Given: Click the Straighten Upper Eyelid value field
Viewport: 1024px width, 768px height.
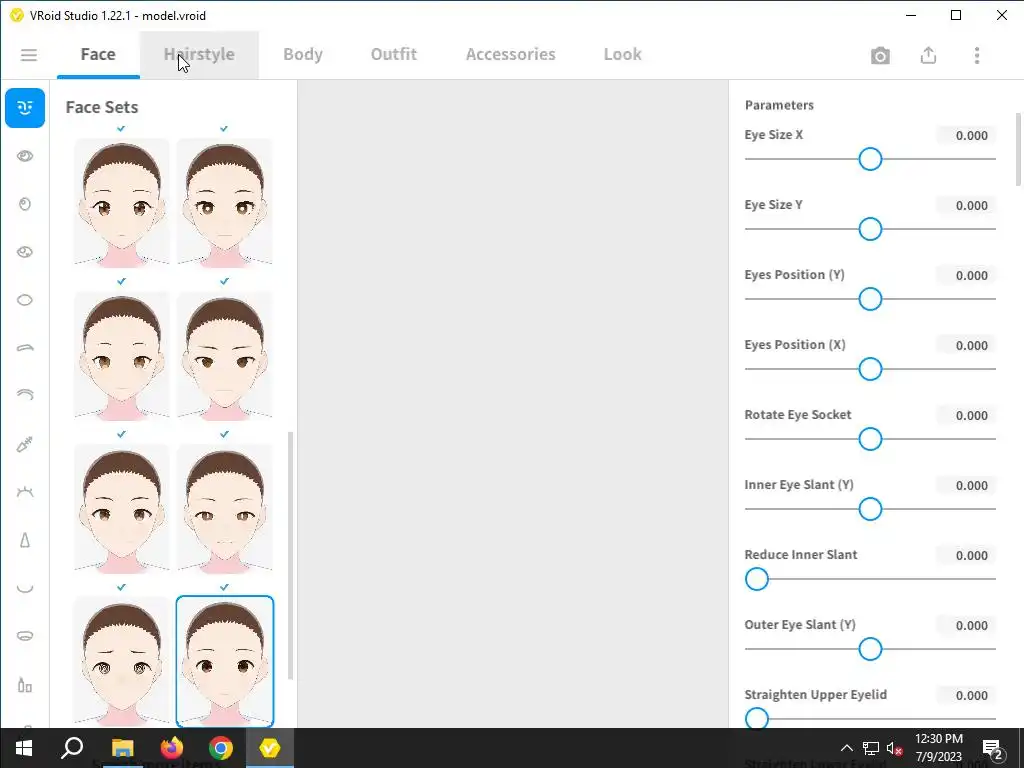Looking at the screenshot, I should pos(966,695).
